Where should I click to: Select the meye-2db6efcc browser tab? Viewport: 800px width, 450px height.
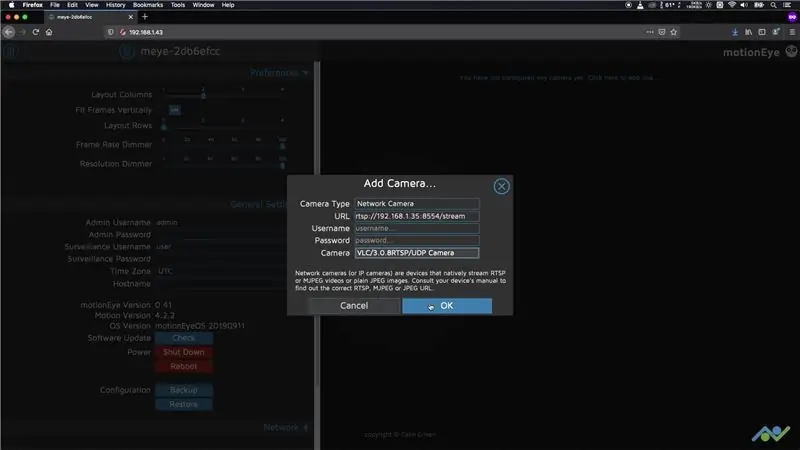pyautogui.click(x=89, y=17)
